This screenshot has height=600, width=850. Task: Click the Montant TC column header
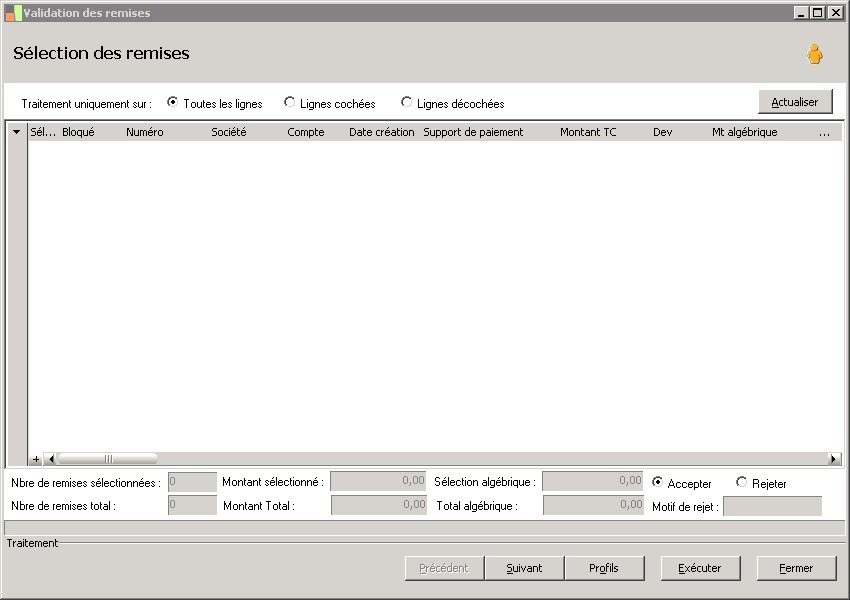point(588,132)
